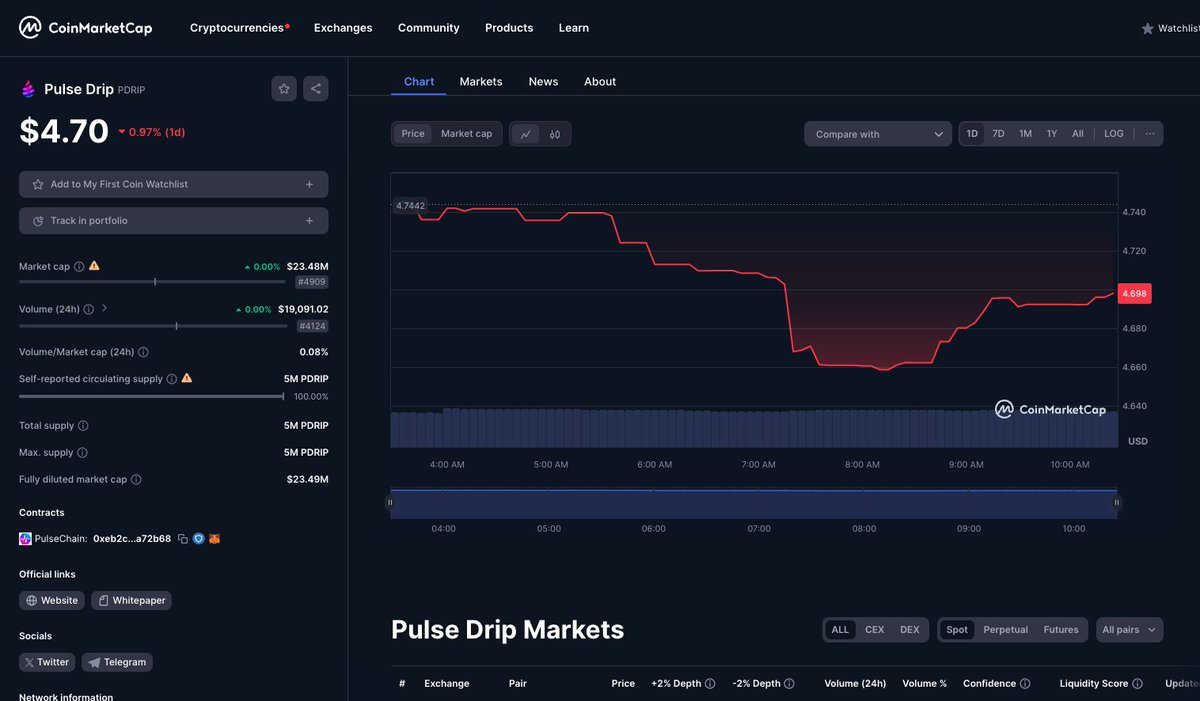
Task: Copy the PulseChain contract address
Action: (x=182, y=539)
